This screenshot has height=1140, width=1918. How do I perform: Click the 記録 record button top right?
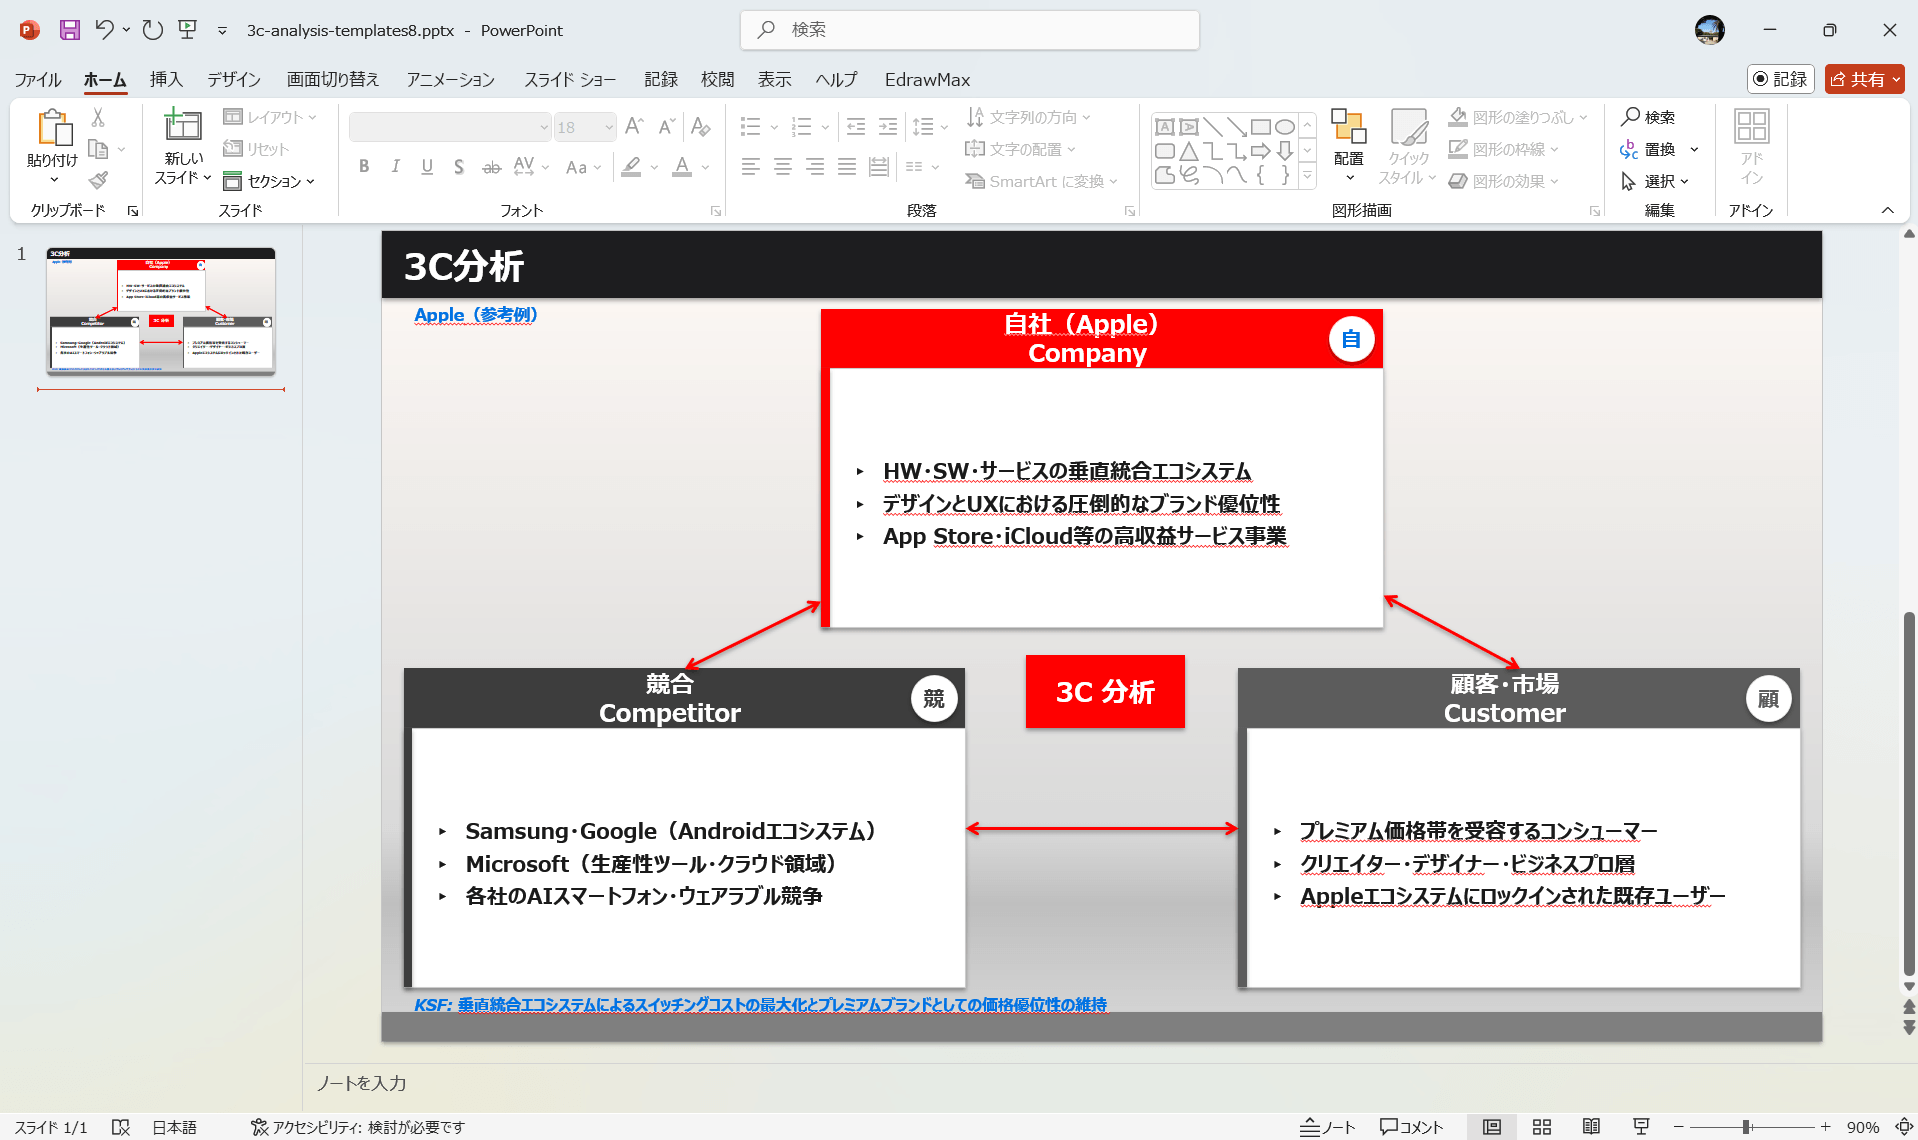tap(1780, 79)
